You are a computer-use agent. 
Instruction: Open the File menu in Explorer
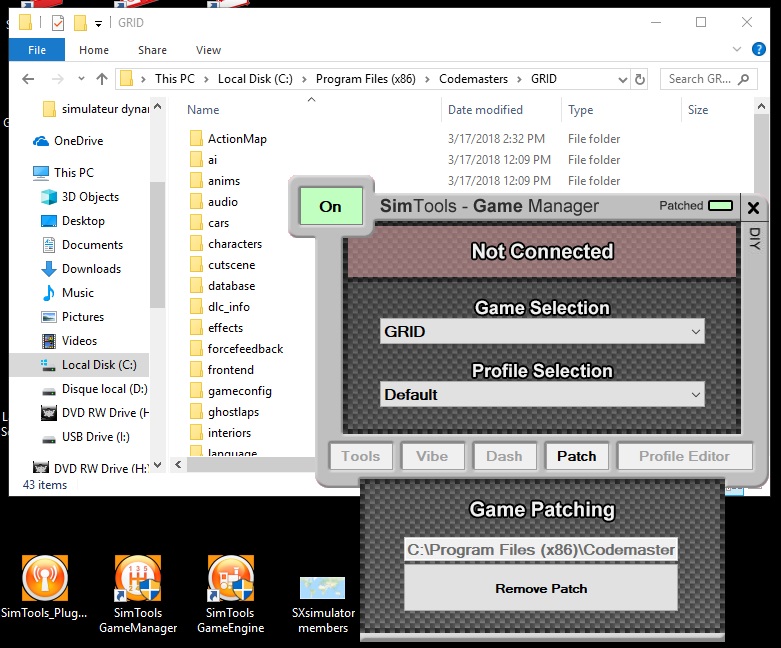[37, 50]
